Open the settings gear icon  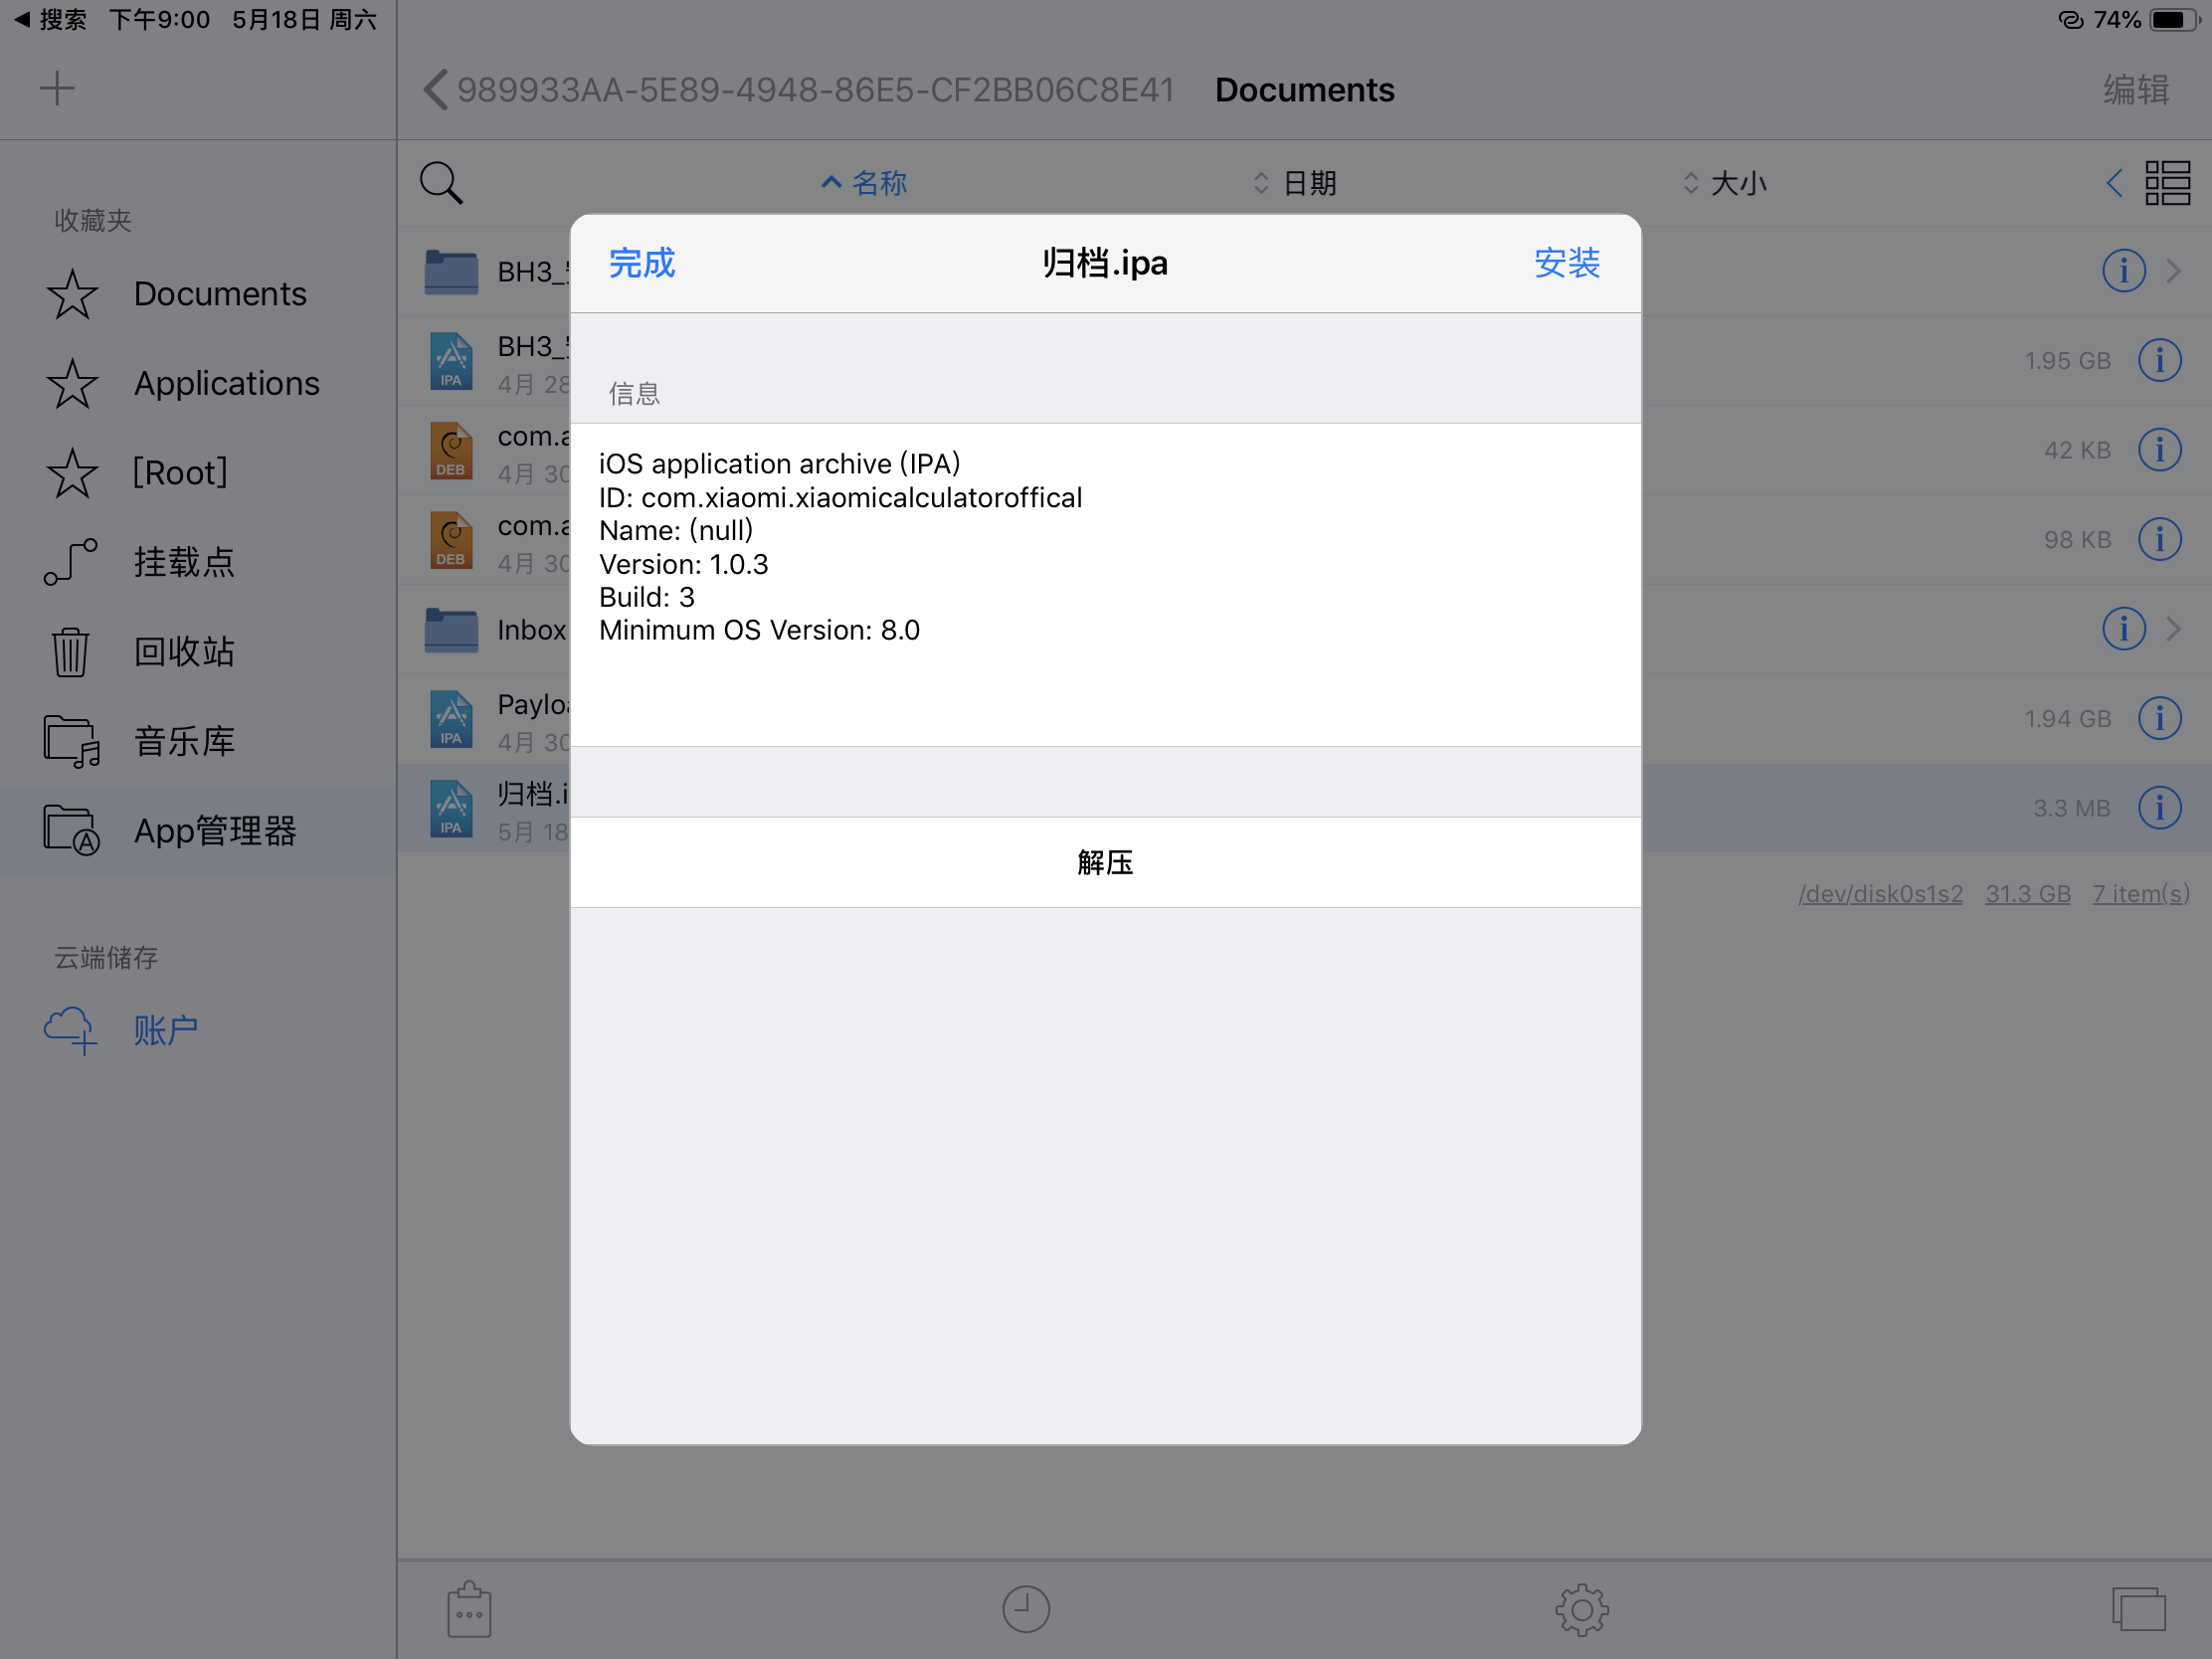click(1582, 1609)
